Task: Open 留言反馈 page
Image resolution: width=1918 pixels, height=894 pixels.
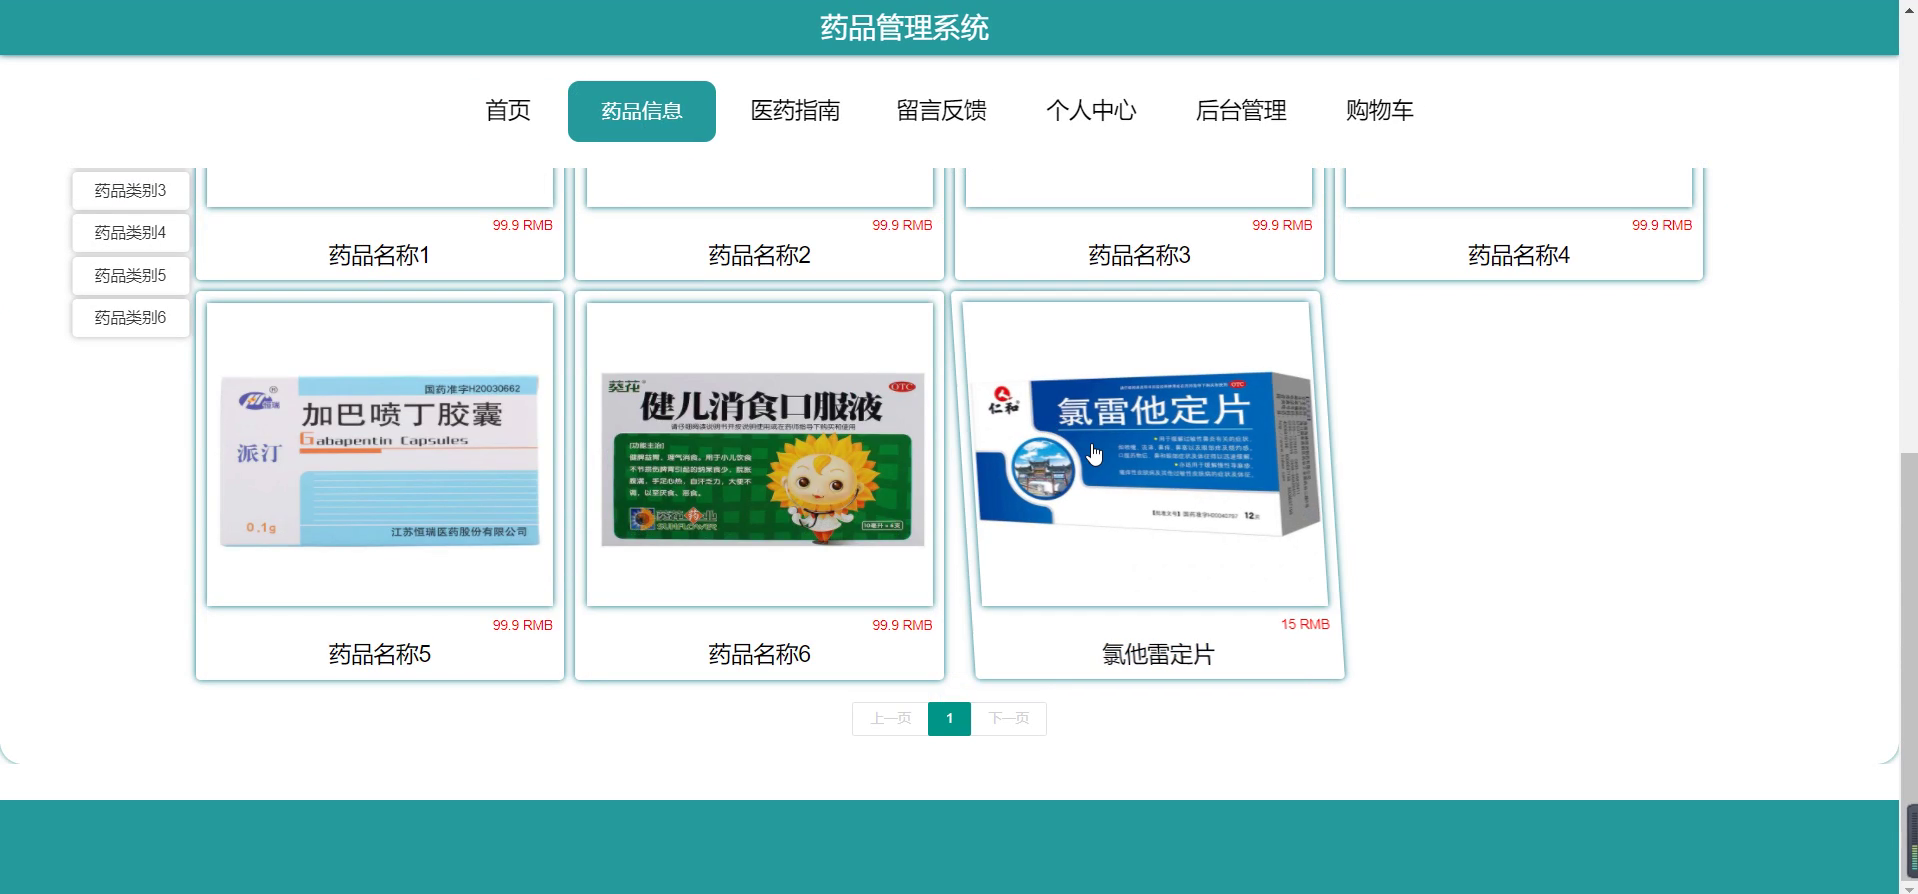Action: 941,111
